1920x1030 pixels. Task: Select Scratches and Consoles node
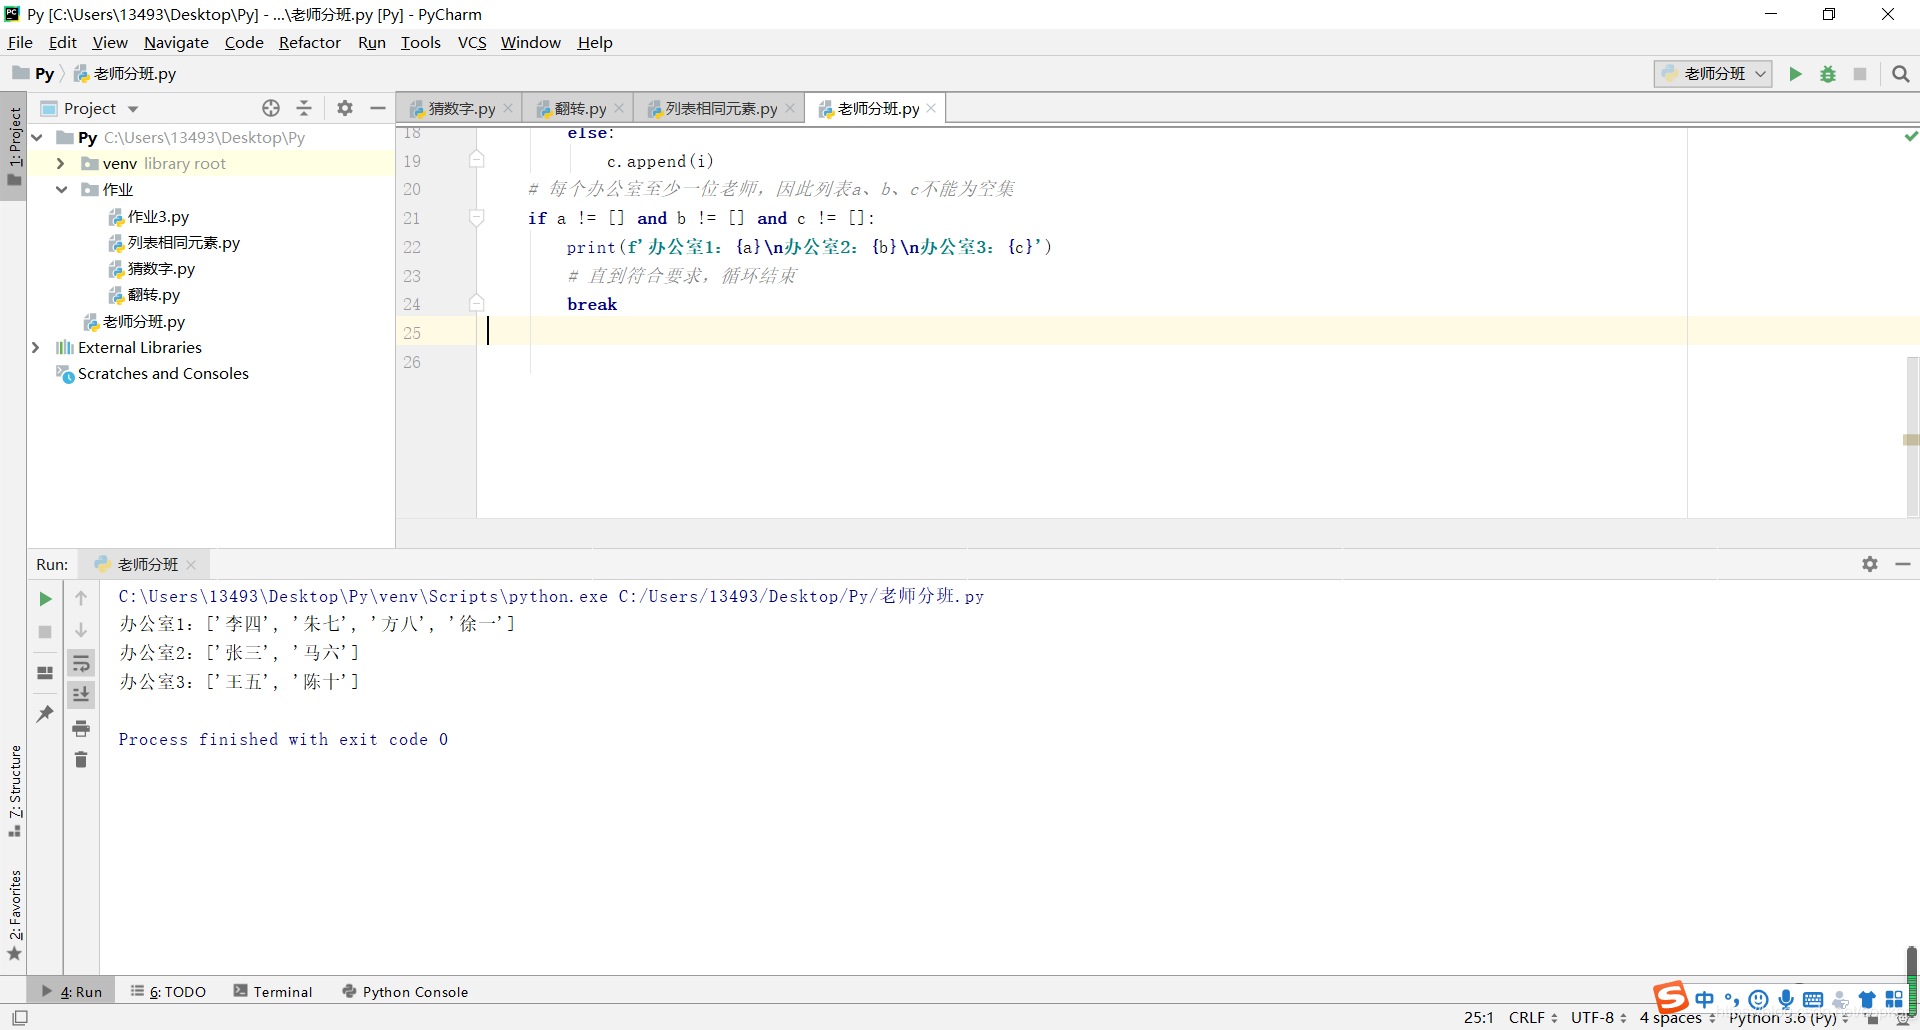[152, 373]
